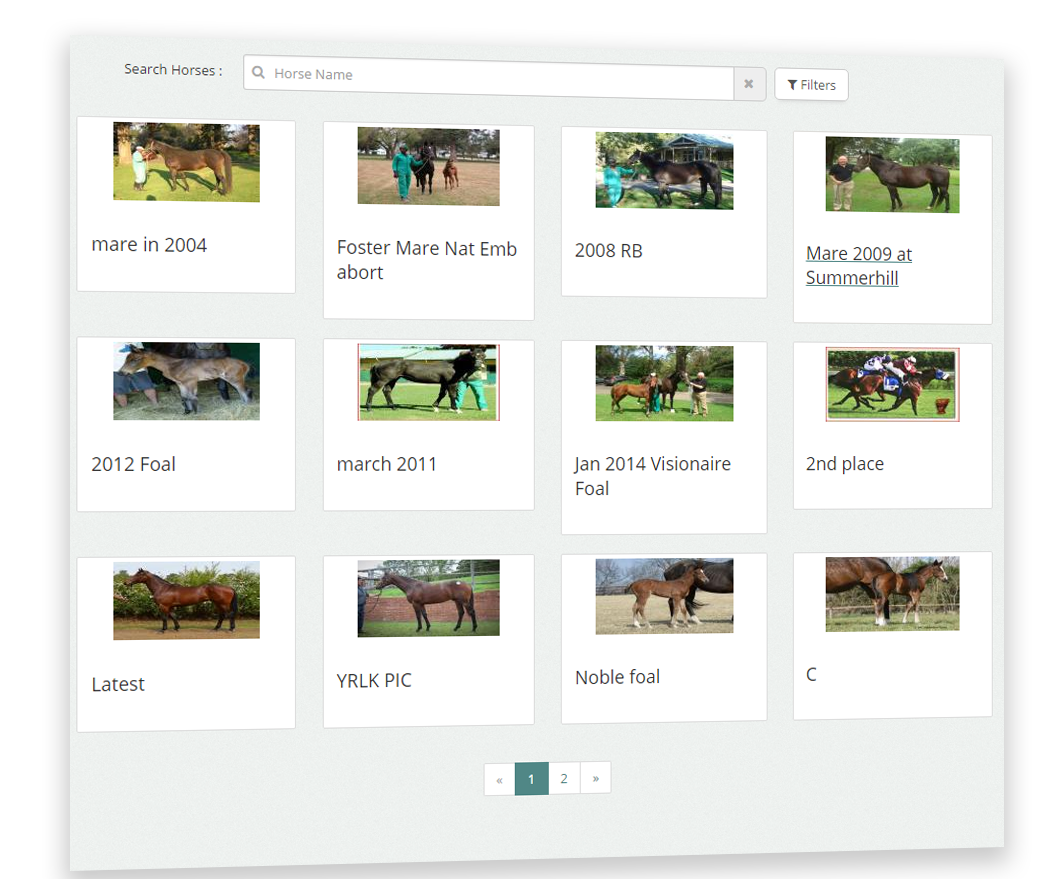
Task: Open the '2008 RB' photo
Action: 664,170
